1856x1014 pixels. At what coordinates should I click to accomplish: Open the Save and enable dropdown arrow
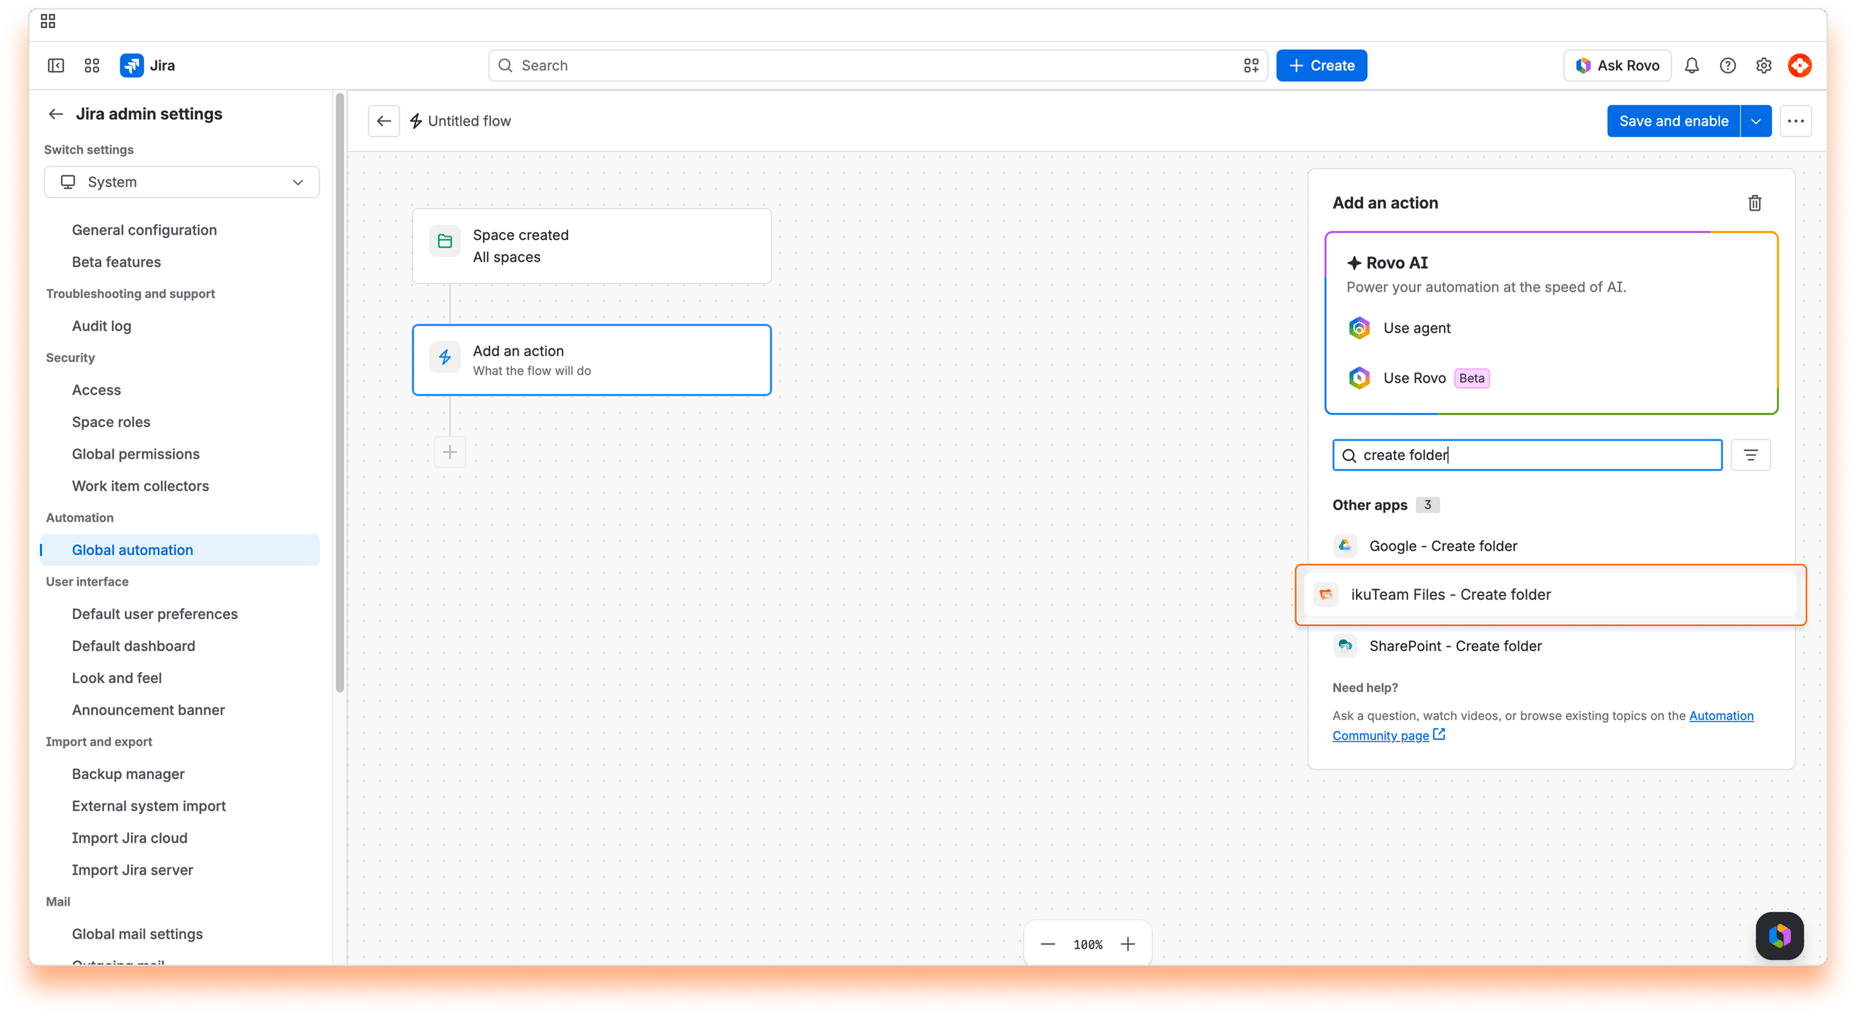coord(1756,121)
